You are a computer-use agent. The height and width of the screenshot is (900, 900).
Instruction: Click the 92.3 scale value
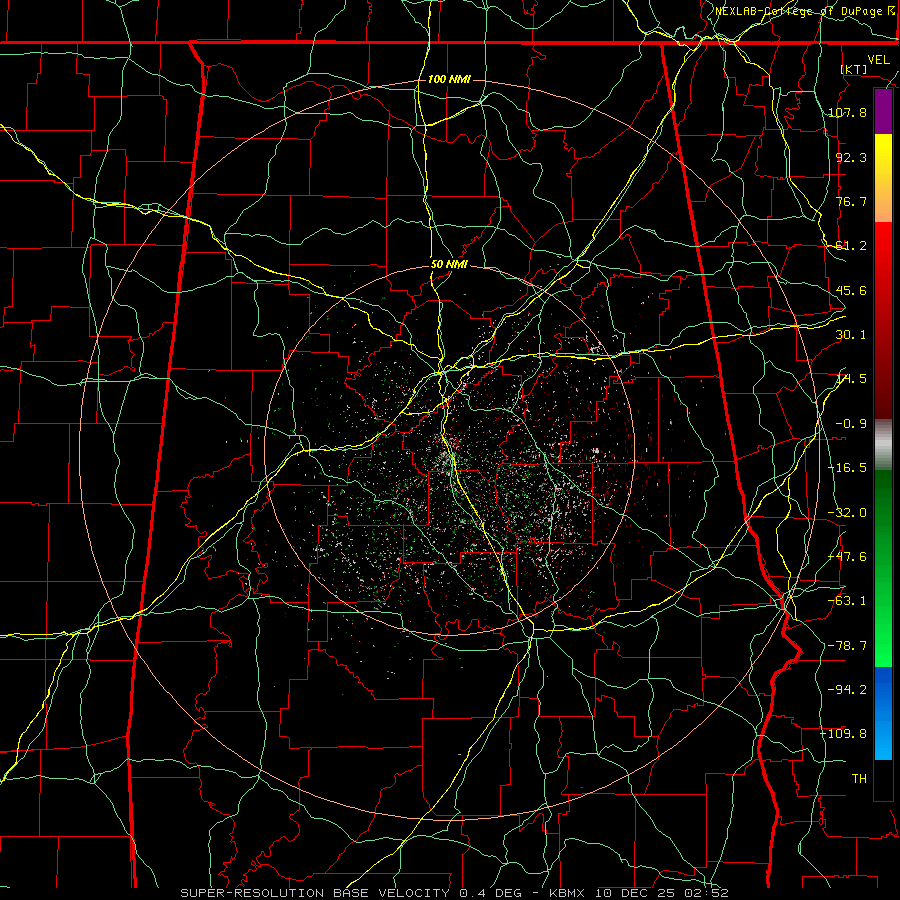tap(851, 157)
